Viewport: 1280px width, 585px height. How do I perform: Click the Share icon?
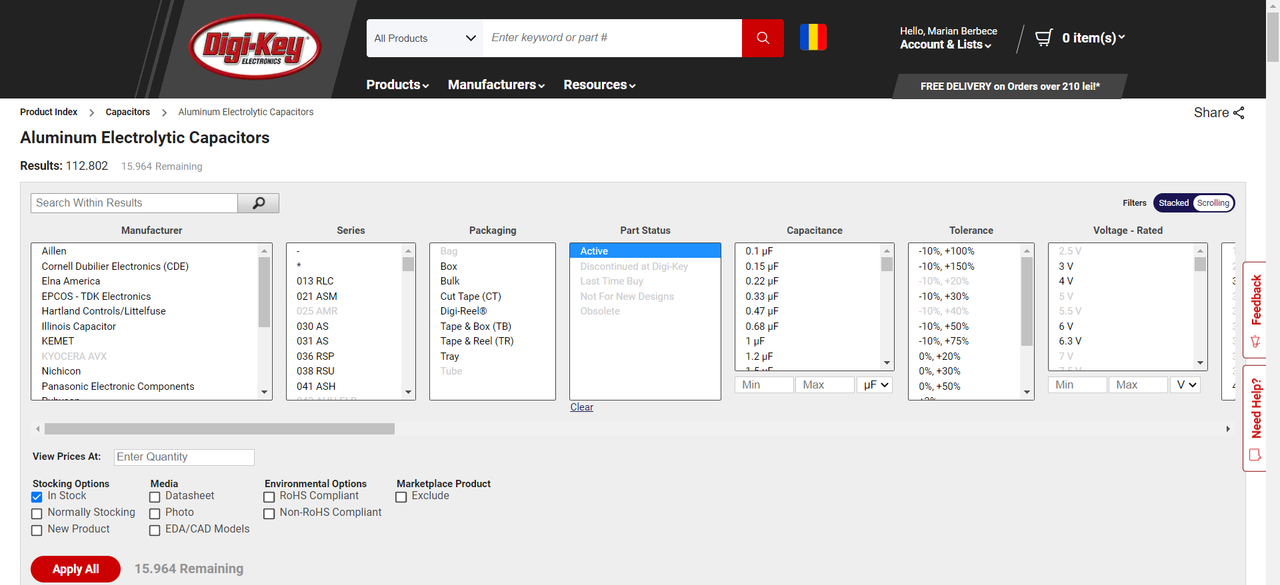pos(1239,113)
